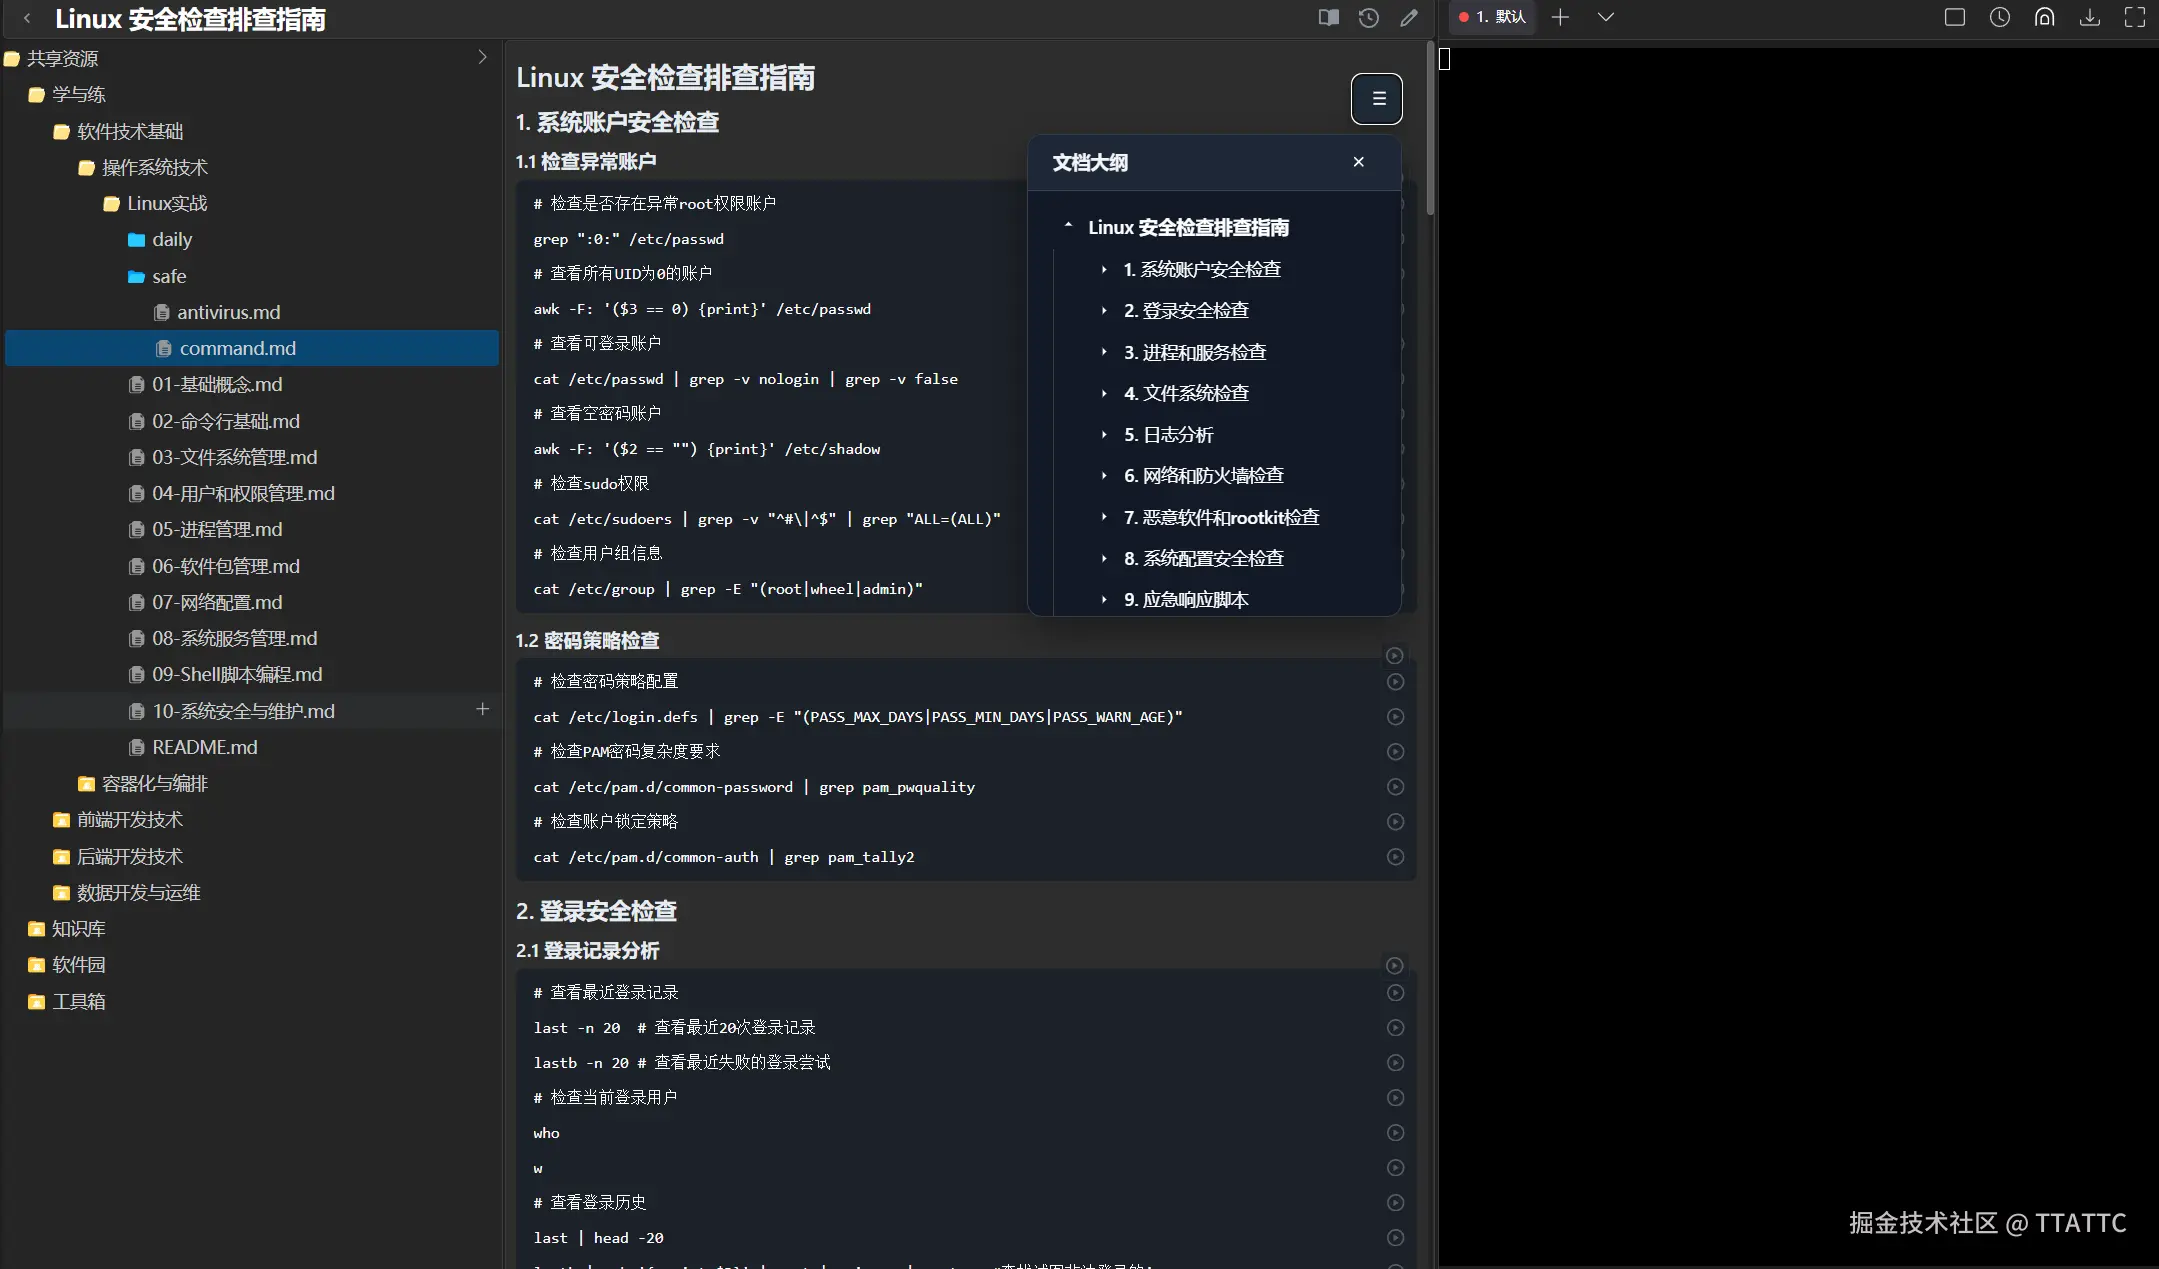The width and height of the screenshot is (2159, 1269).
Task: Close the document outline (文档大纲) panel
Action: 1358,162
